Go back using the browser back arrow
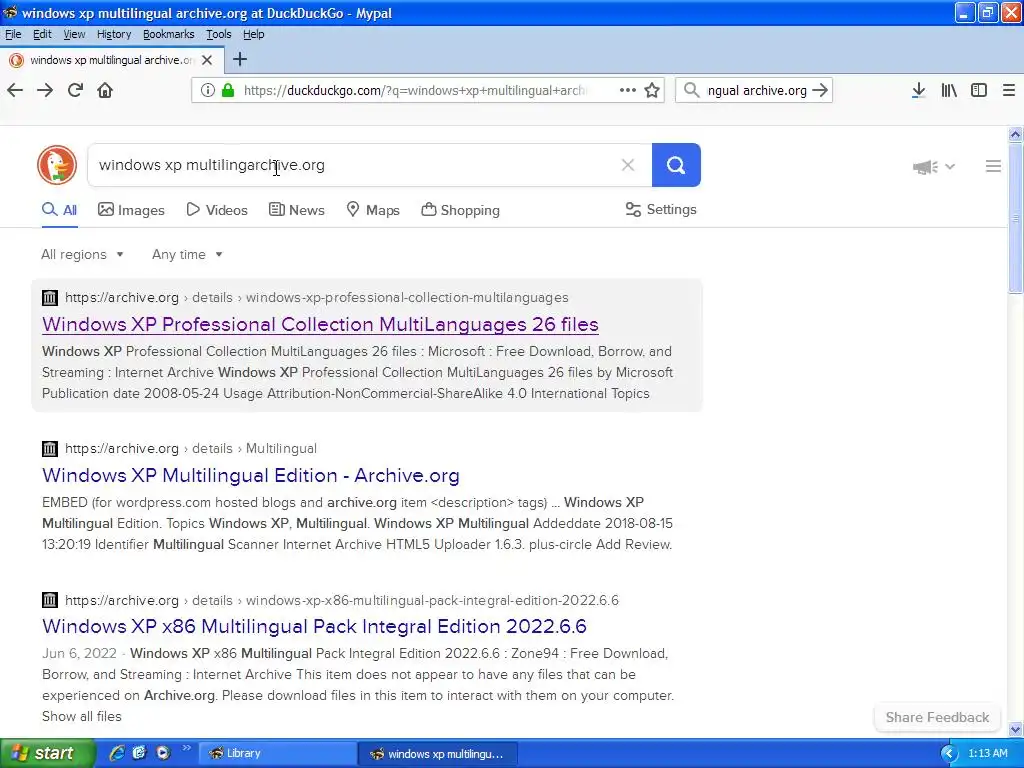The height and width of the screenshot is (768, 1024). tap(15, 90)
